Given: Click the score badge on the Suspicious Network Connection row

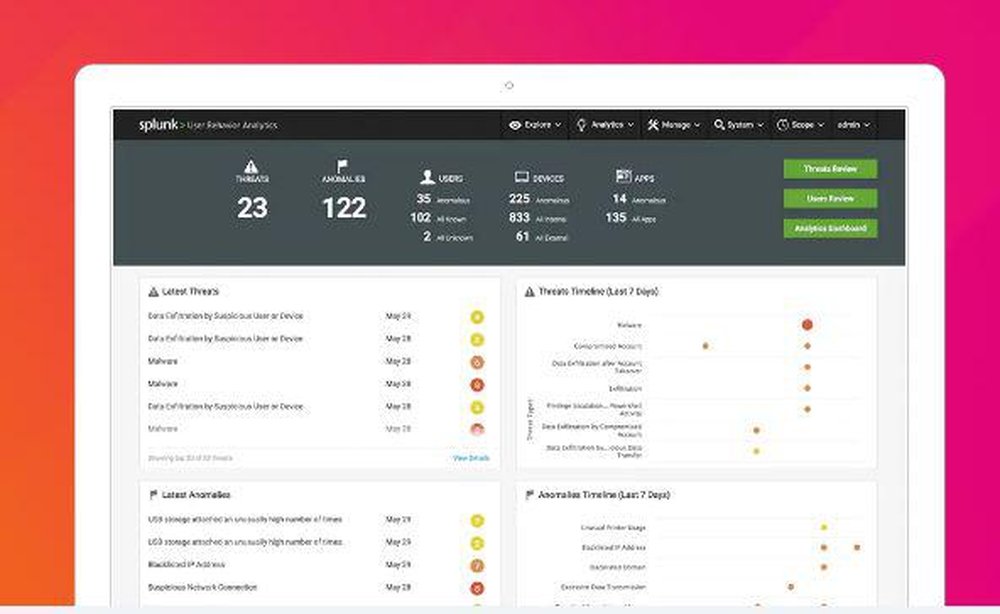Looking at the screenshot, I should [477, 588].
